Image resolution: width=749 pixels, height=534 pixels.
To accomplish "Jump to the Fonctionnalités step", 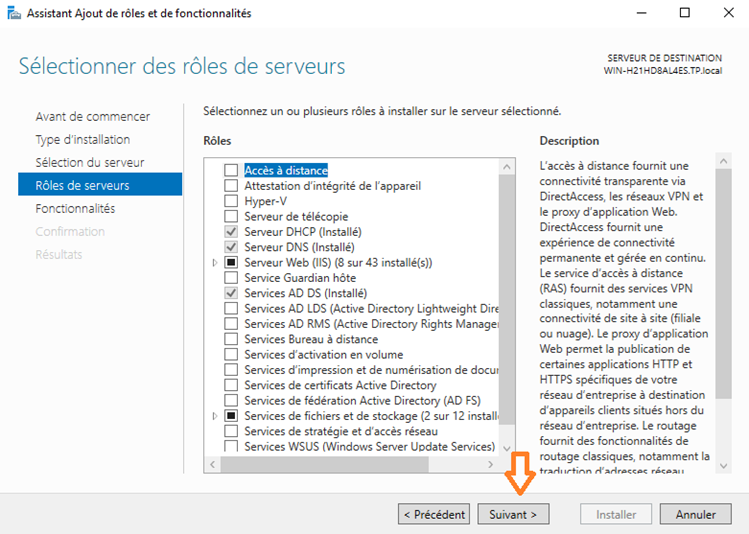I will tap(75, 208).
